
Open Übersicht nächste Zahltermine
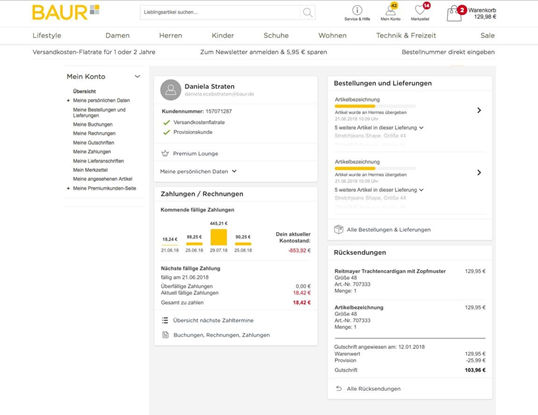point(213,320)
